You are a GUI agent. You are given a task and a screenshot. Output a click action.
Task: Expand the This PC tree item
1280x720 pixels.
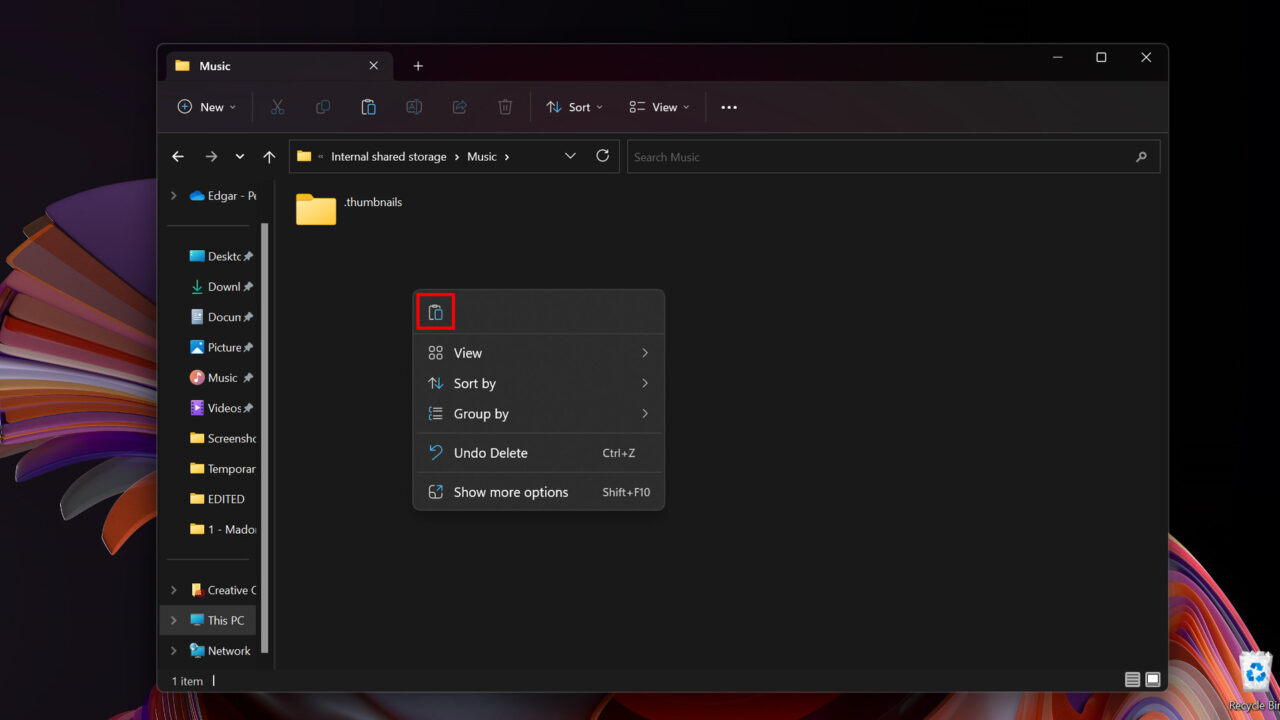(x=172, y=620)
